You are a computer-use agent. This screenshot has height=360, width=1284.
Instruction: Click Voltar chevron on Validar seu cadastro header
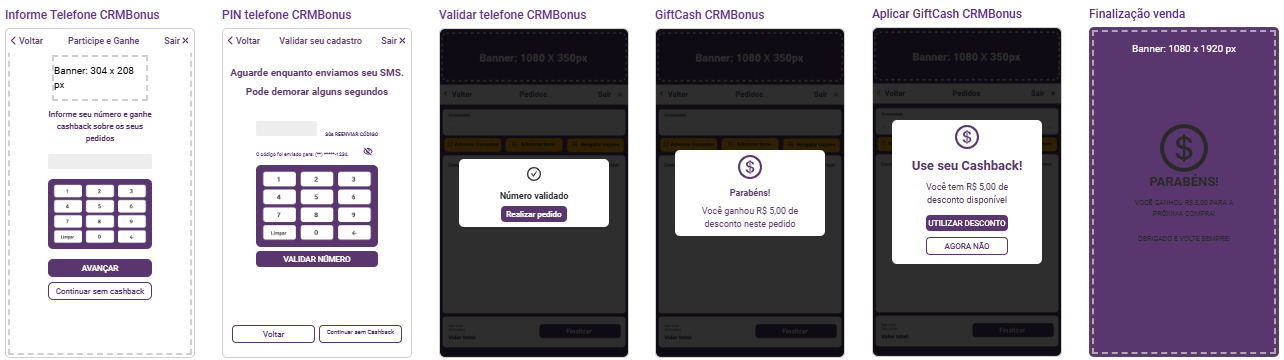click(244, 41)
